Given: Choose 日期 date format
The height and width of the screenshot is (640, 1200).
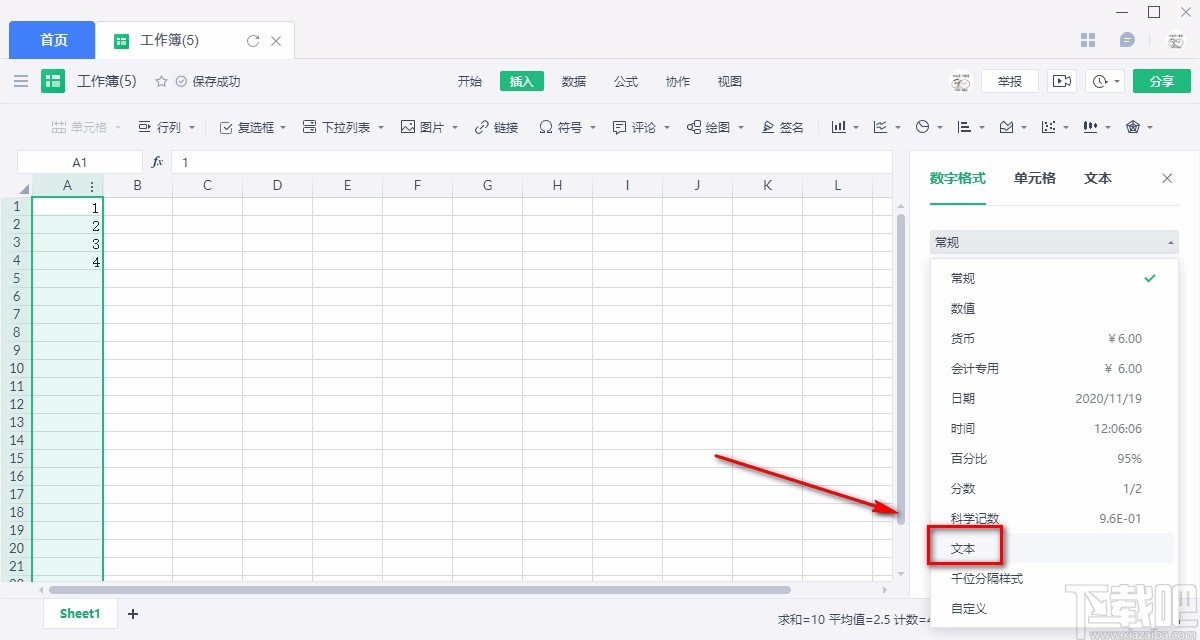Looking at the screenshot, I should click(1052, 398).
